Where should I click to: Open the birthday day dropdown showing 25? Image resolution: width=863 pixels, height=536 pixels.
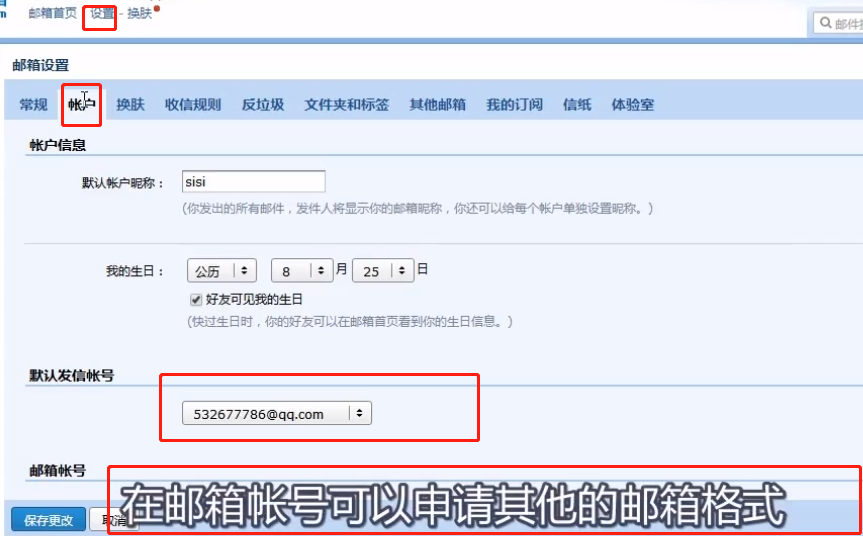tap(383, 271)
